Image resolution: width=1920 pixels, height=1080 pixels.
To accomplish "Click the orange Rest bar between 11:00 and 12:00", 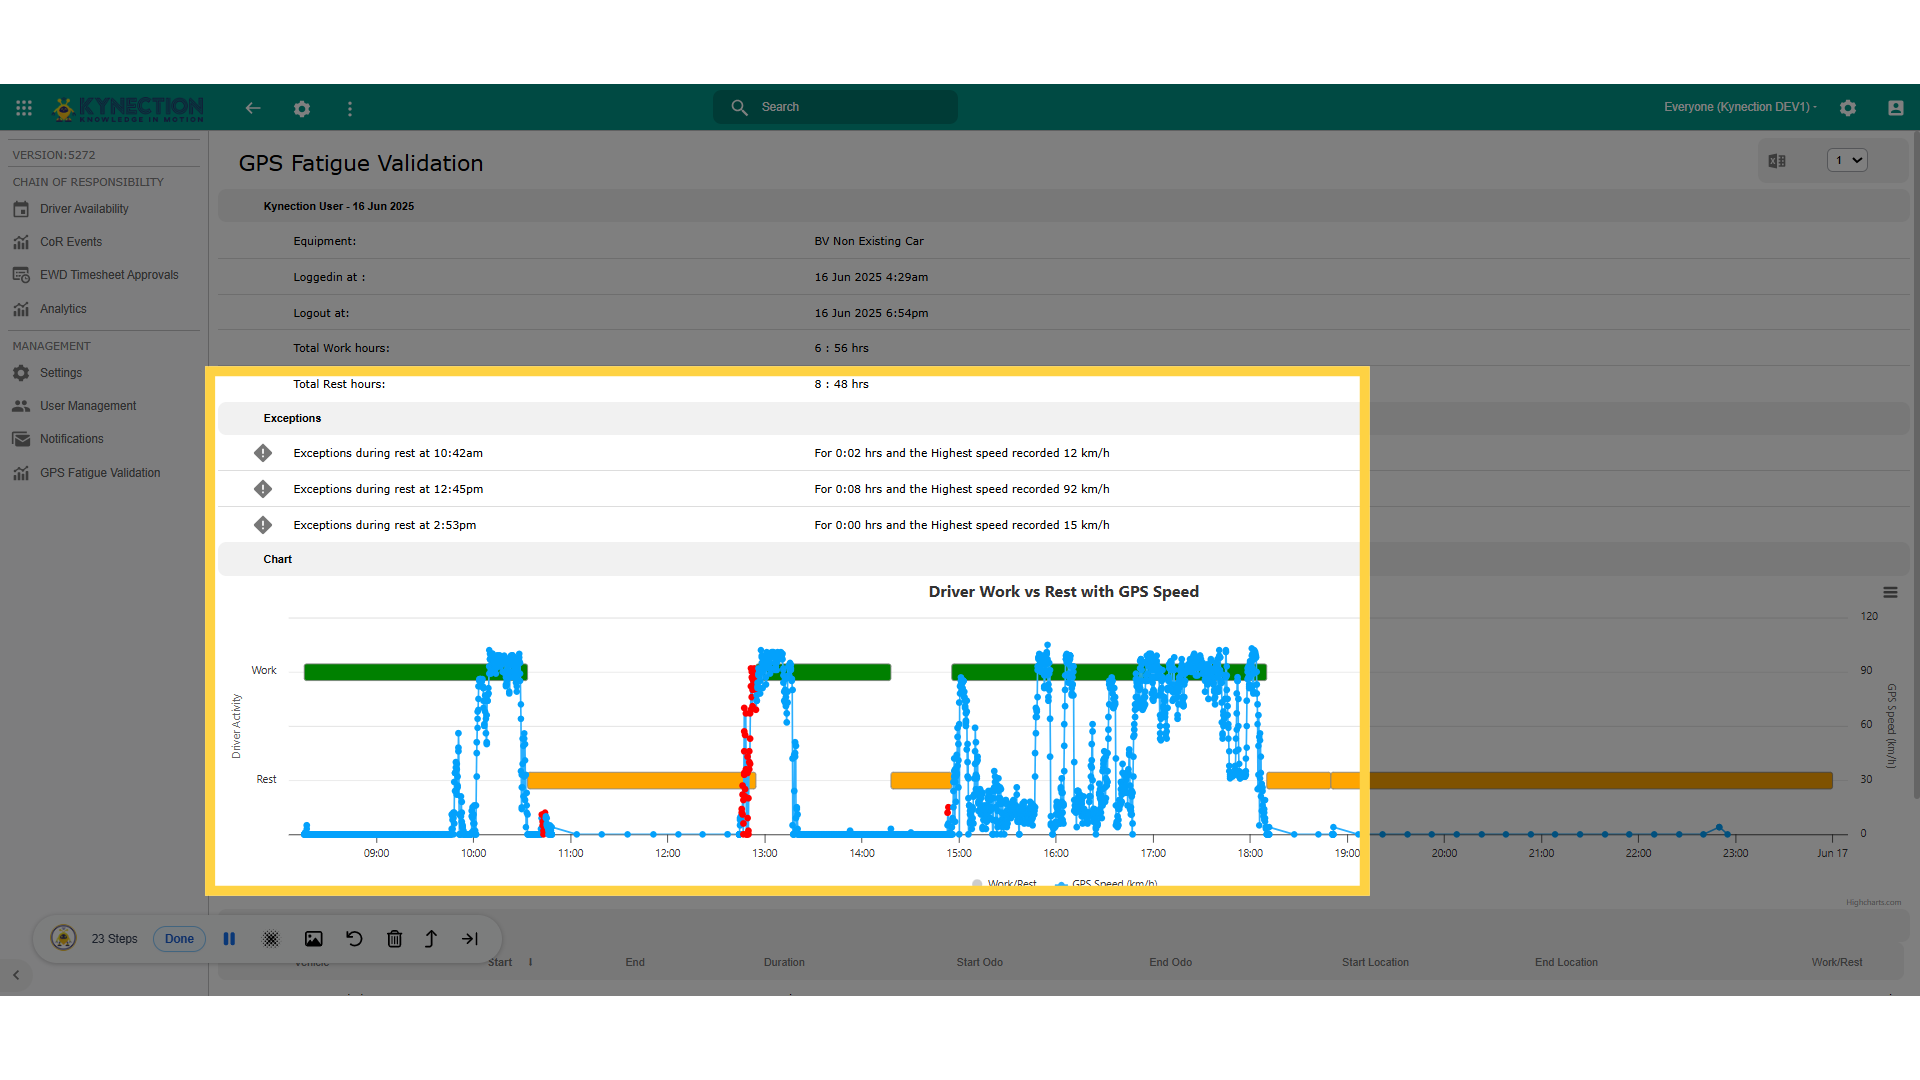I will pos(641,780).
